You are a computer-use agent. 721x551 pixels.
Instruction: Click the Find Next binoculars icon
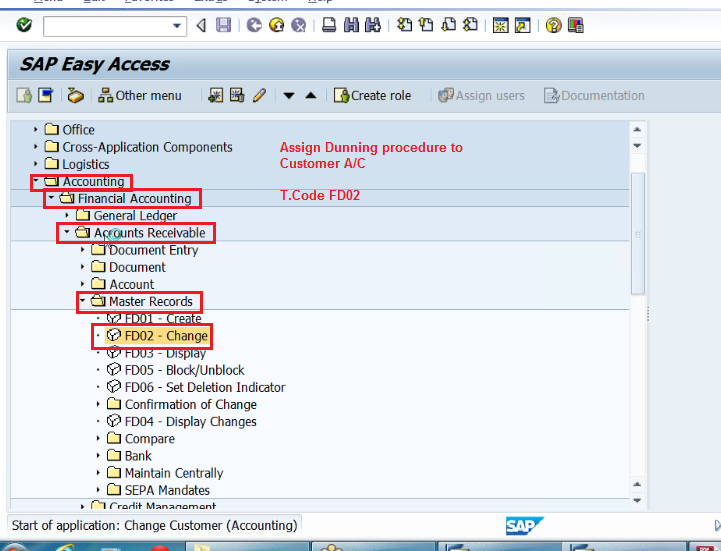373,25
